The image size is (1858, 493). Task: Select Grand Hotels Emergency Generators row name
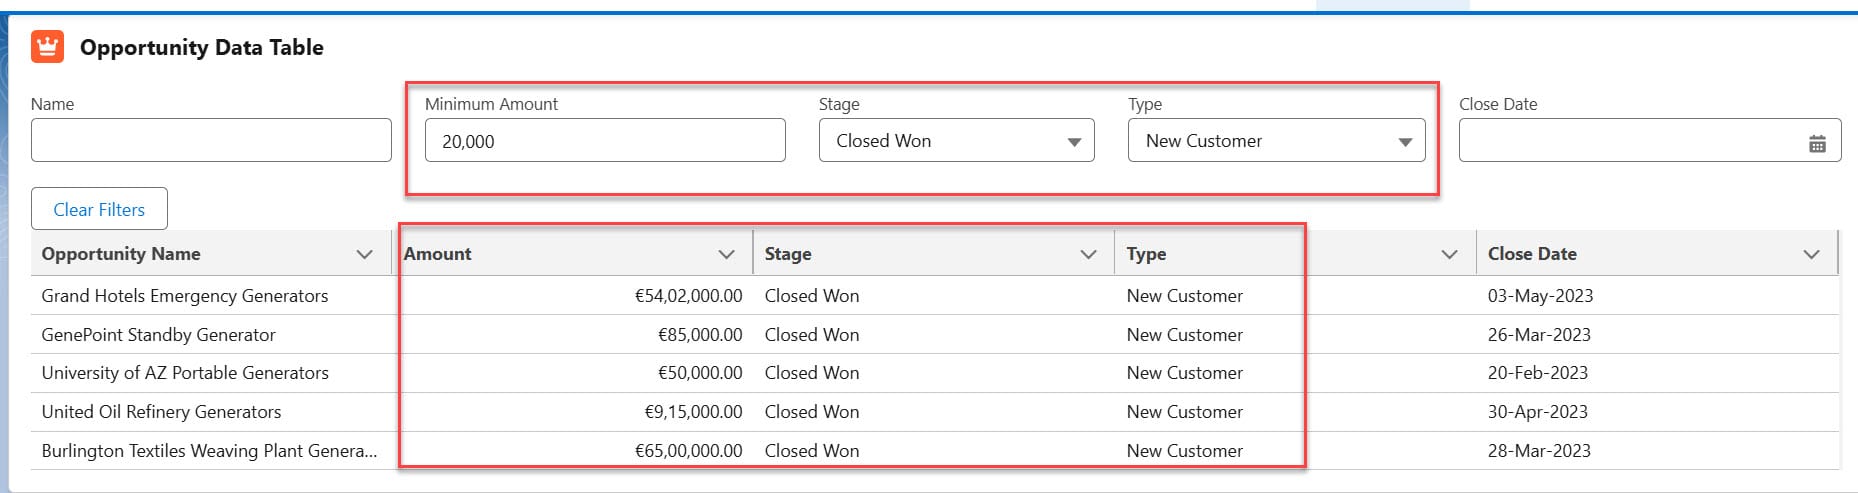click(185, 296)
